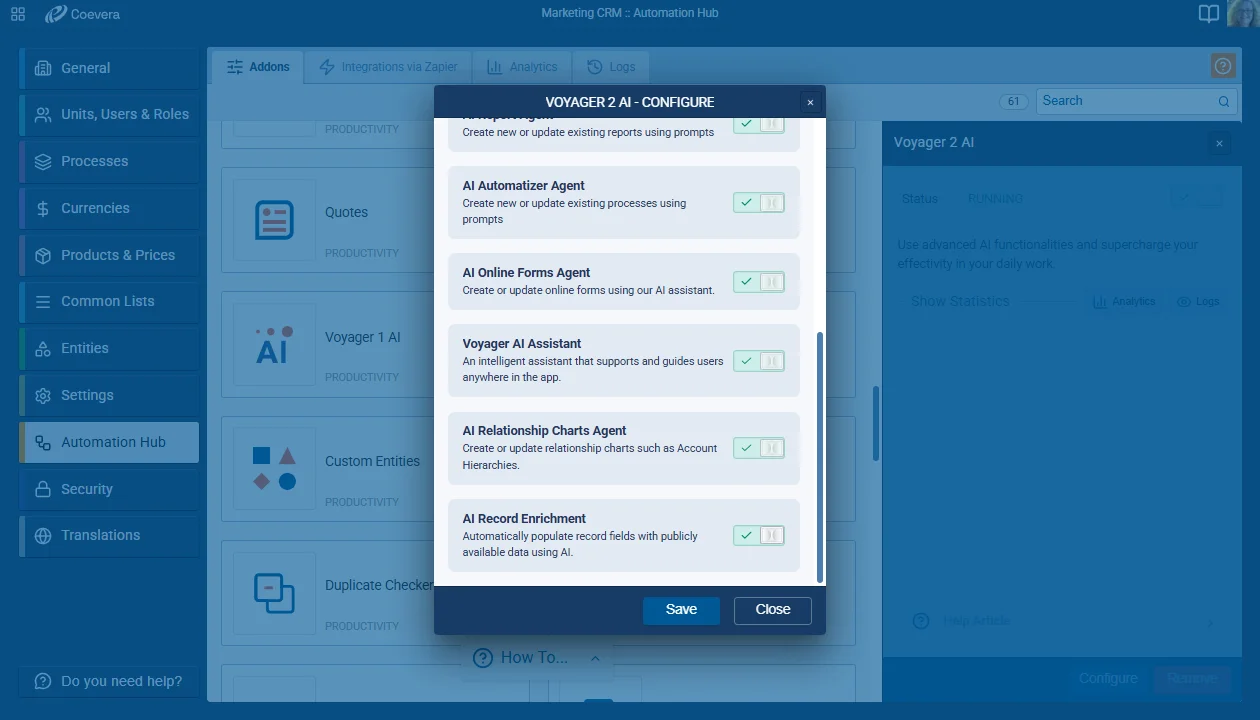The image size is (1260, 720).
Task: Switch to the Analytics tab
Action: pos(522,67)
